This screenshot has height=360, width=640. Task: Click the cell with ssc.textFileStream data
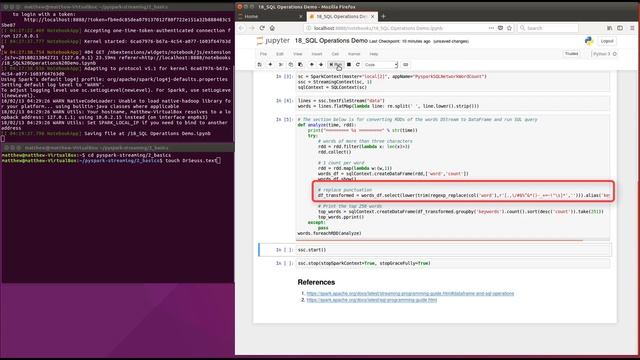pyautogui.click(x=453, y=103)
